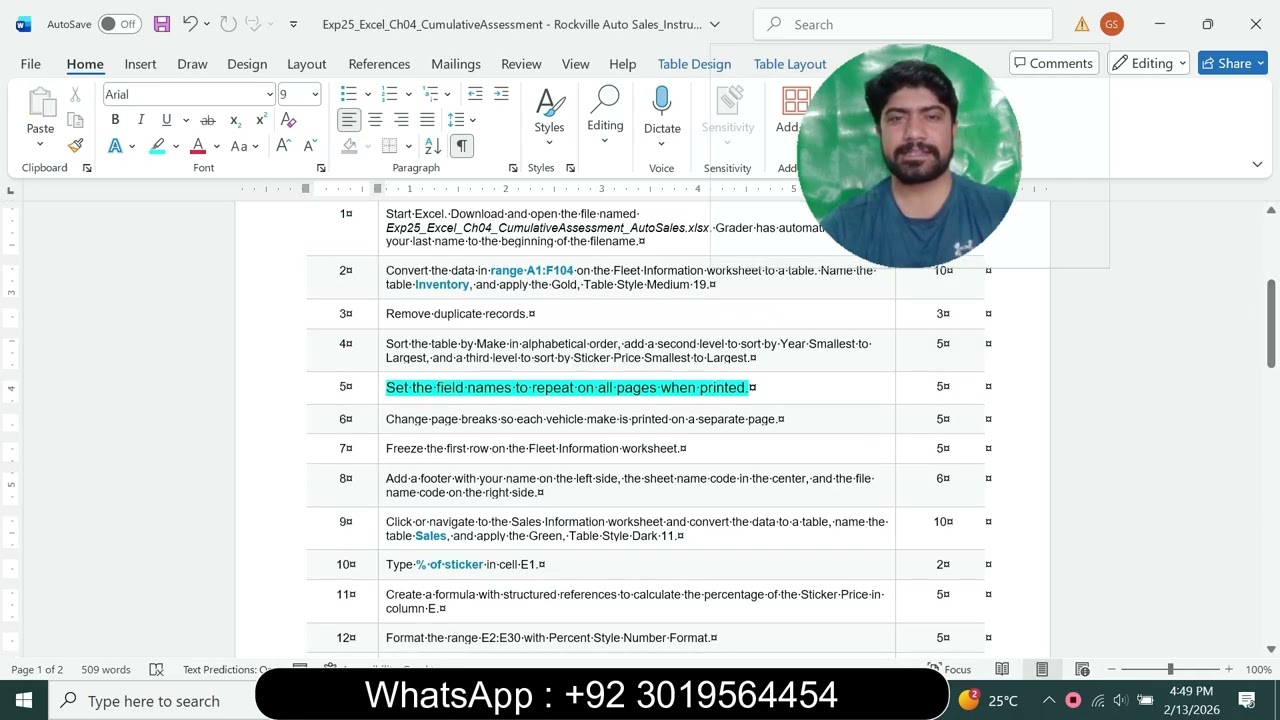Switch to the Layout tab
Screen dimensions: 1280x720
tap(307, 63)
